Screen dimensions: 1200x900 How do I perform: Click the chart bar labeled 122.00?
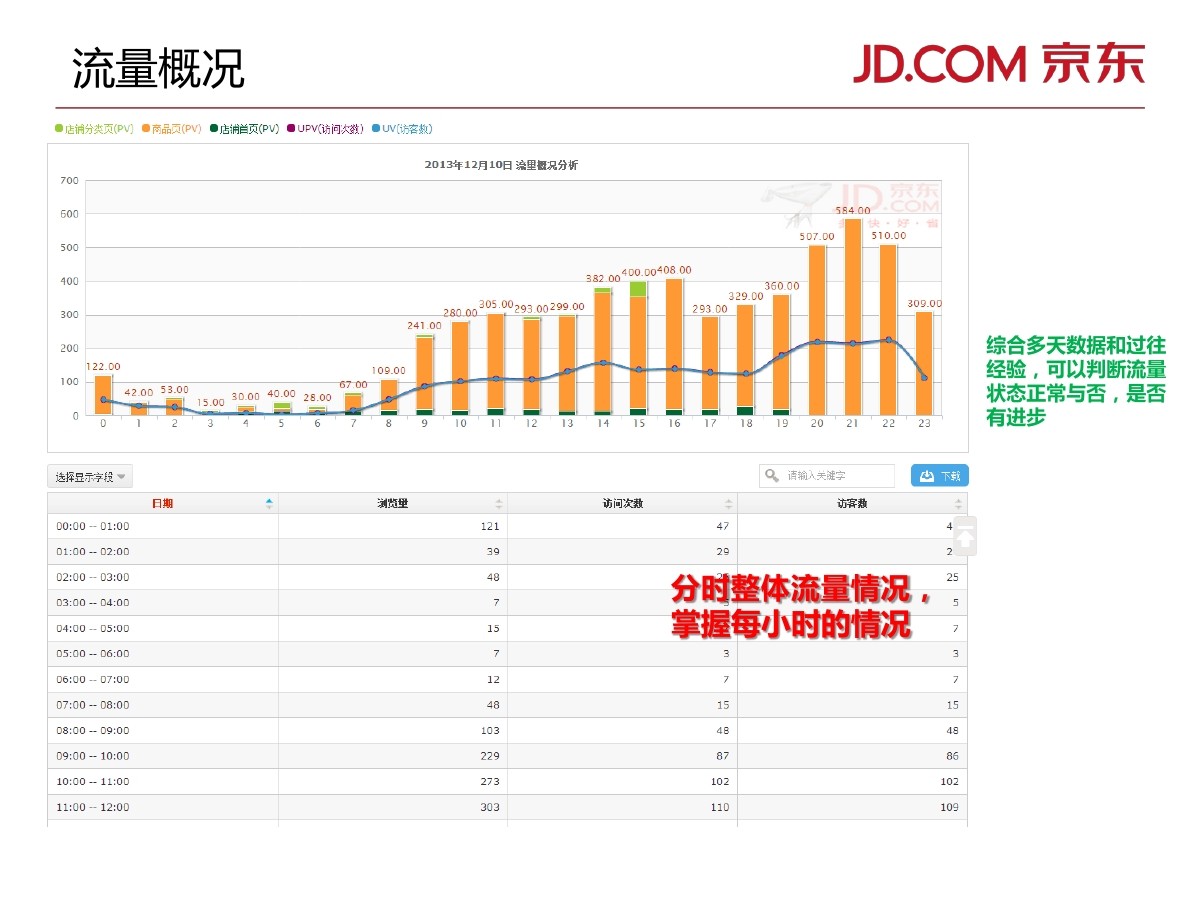[103, 395]
